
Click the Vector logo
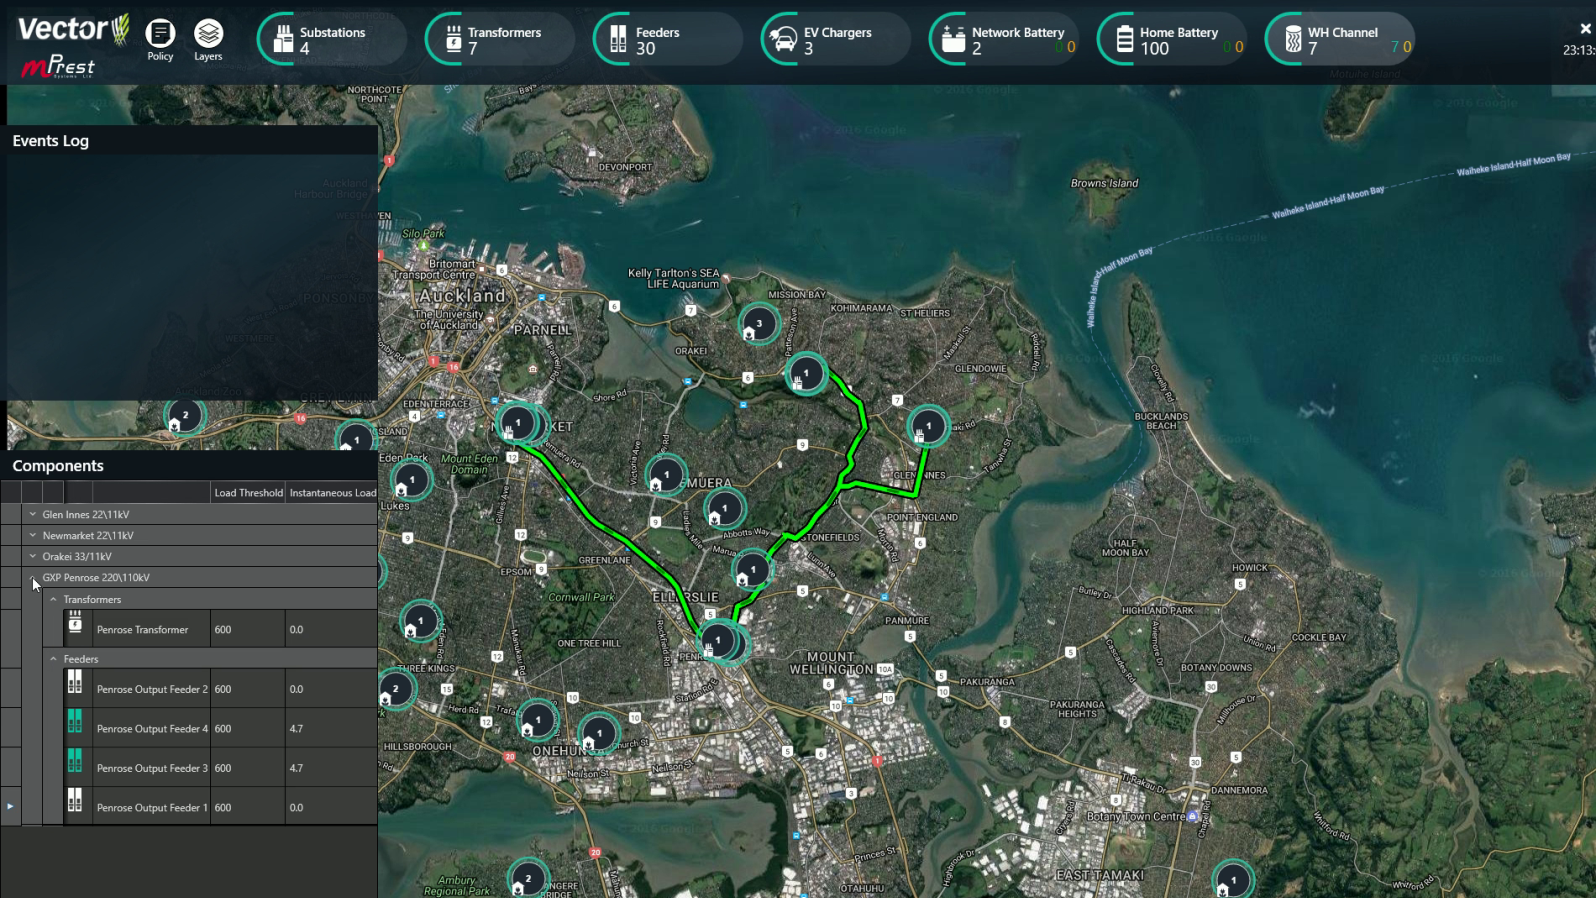[x=73, y=30]
